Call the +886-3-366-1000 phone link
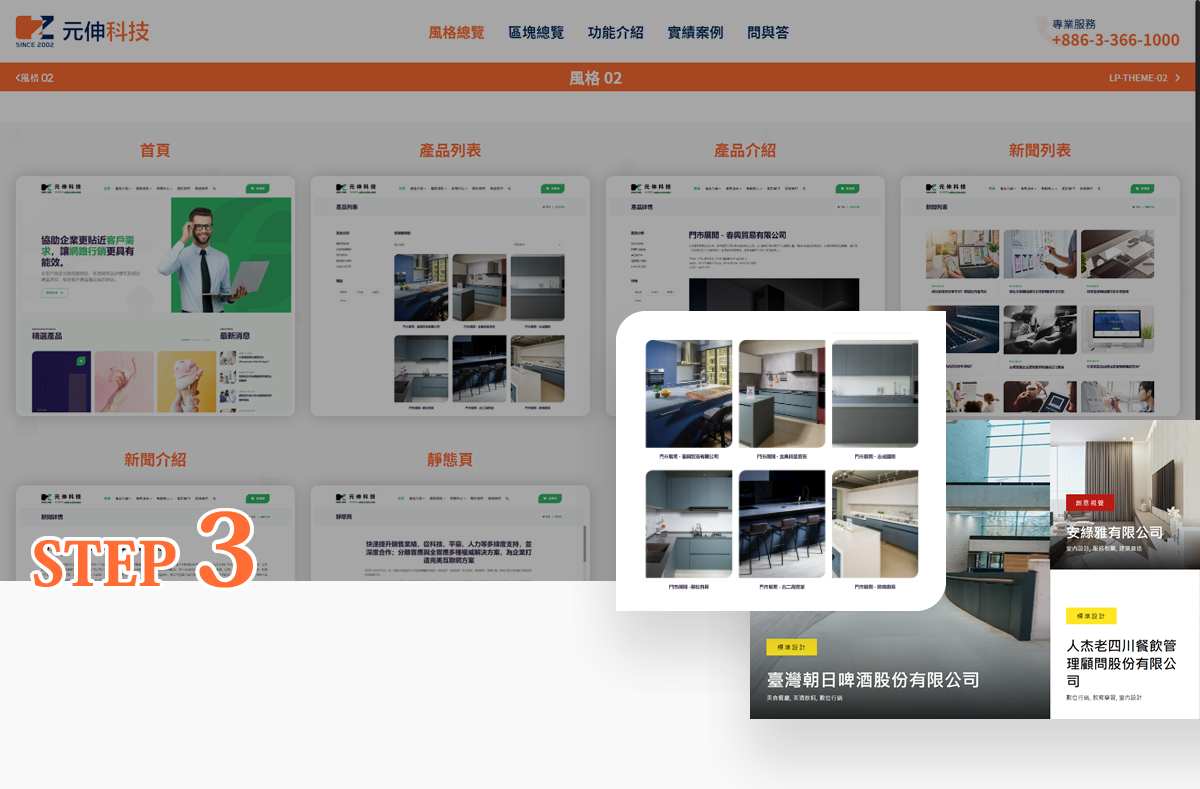The height and width of the screenshot is (789, 1200). [1115, 40]
